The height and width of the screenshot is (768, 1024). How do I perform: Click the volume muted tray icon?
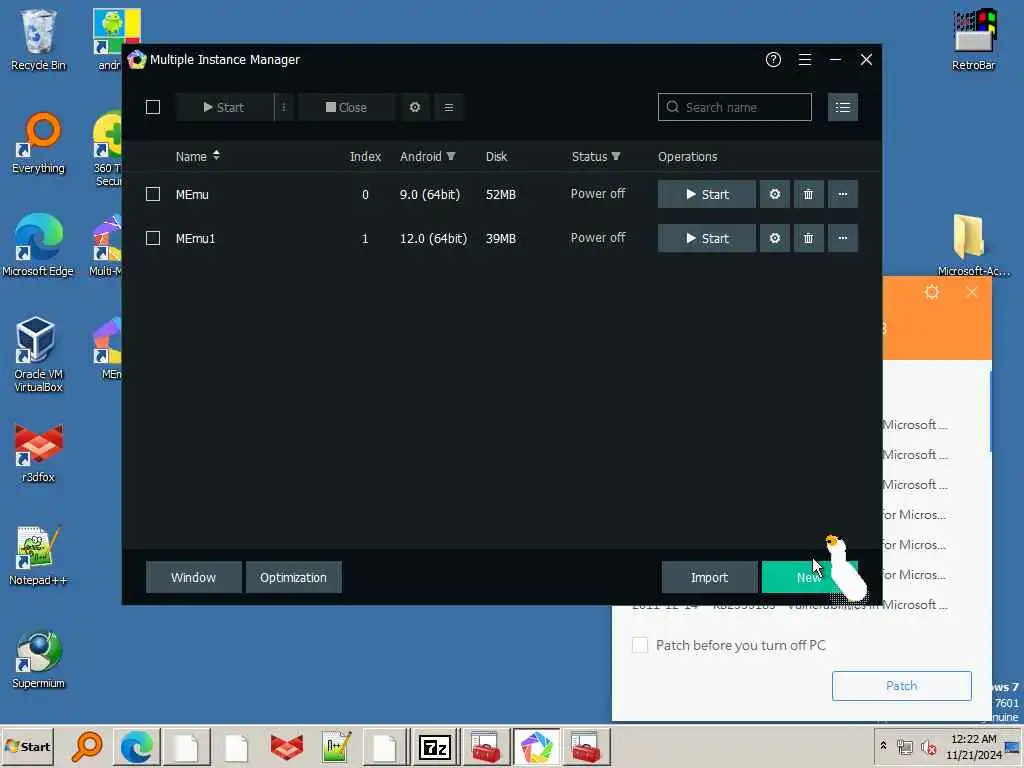coord(928,746)
